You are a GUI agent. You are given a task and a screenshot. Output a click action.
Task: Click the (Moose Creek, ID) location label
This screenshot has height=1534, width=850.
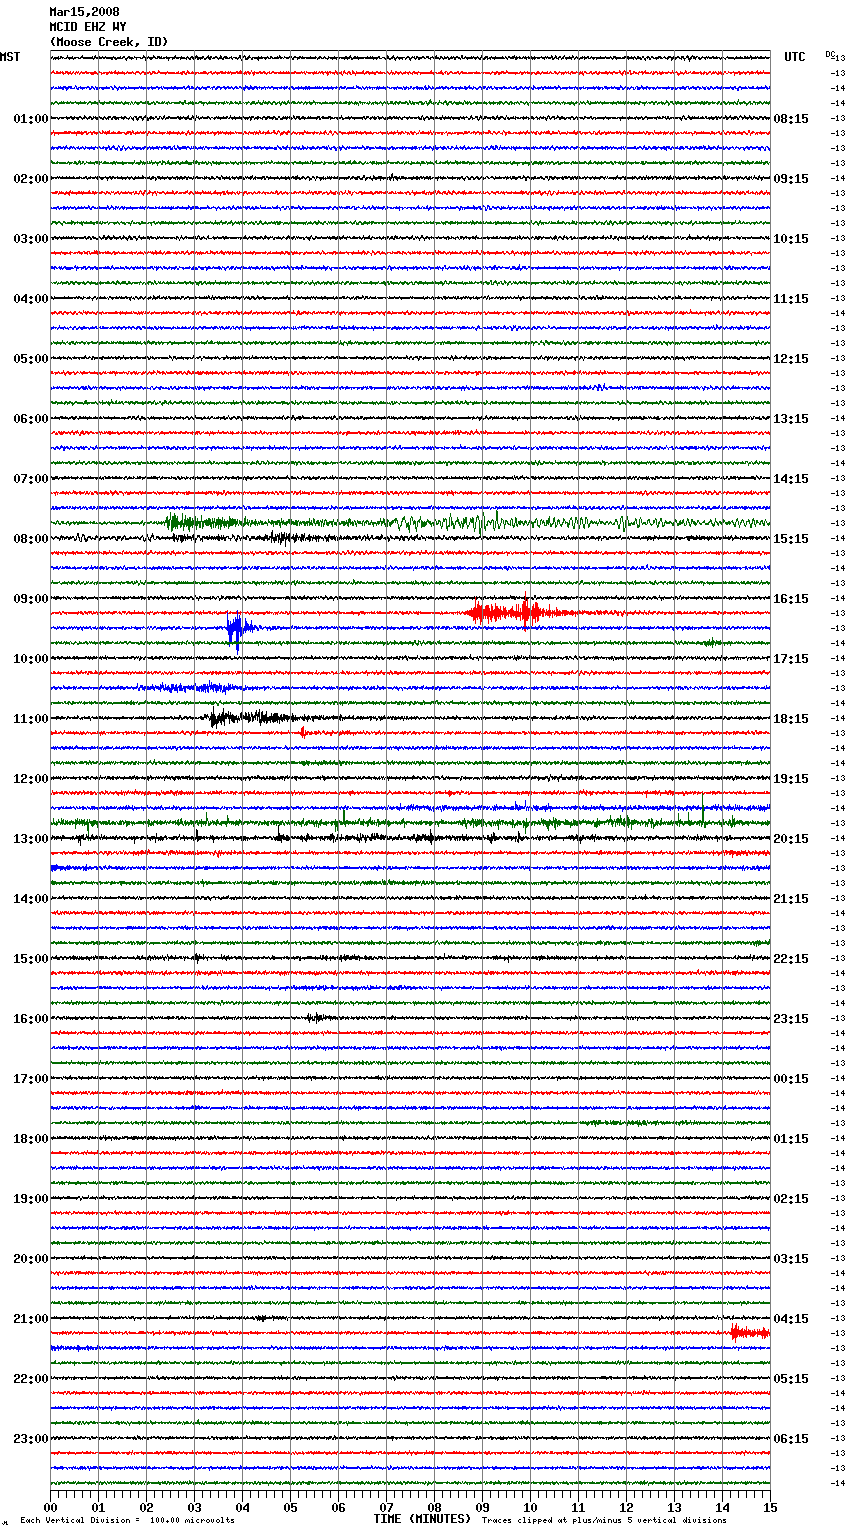tap(109, 42)
